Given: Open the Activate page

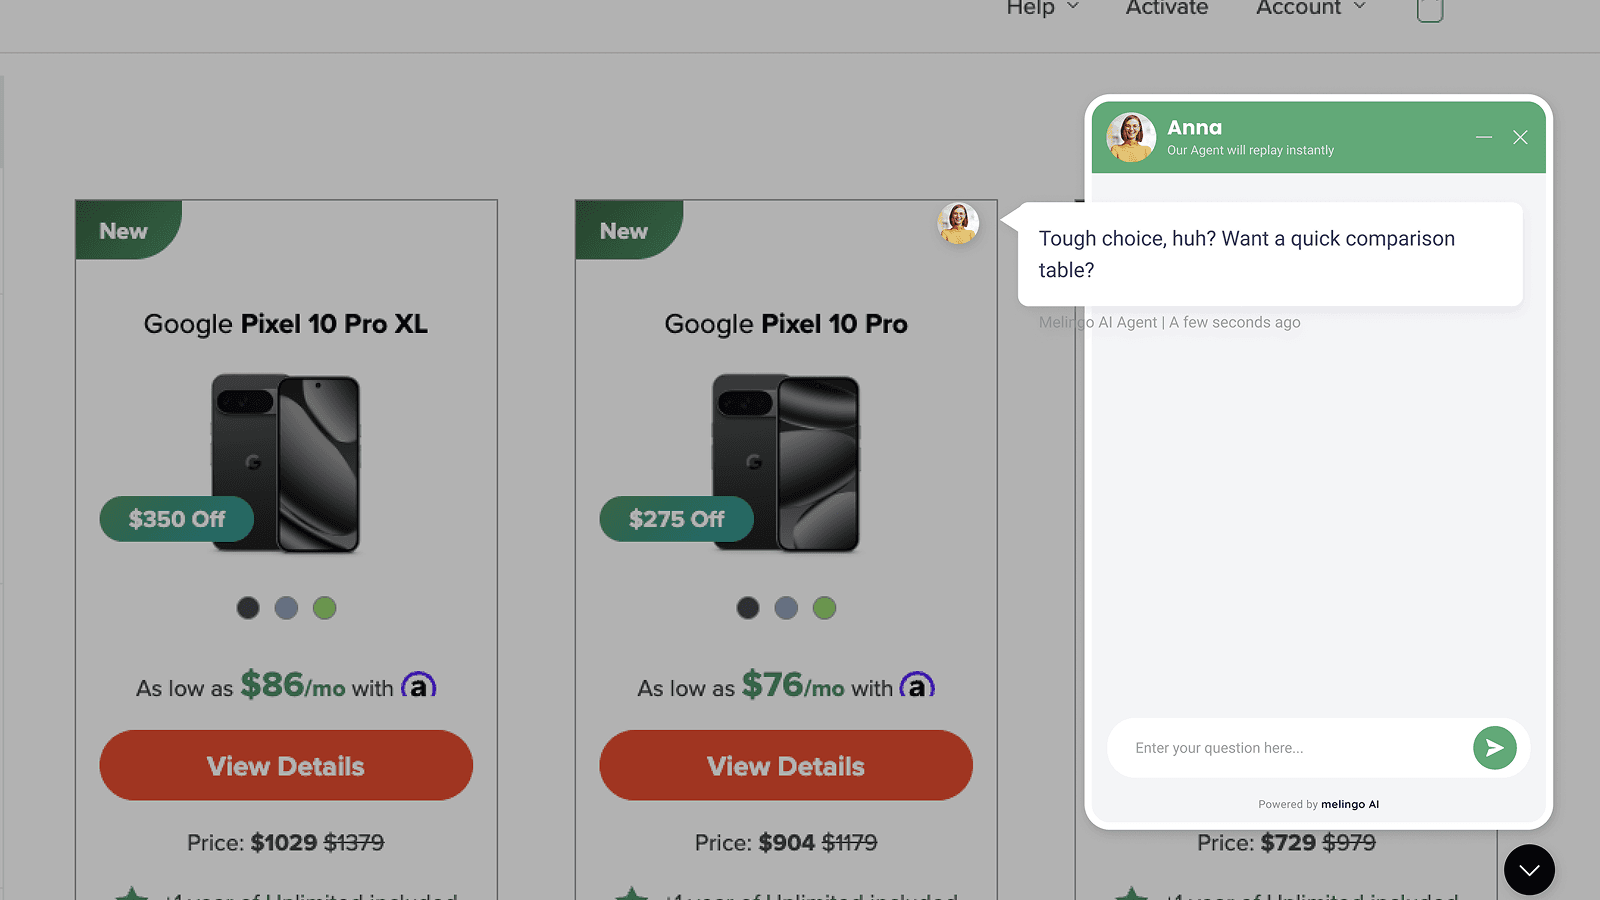Looking at the screenshot, I should [x=1167, y=8].
